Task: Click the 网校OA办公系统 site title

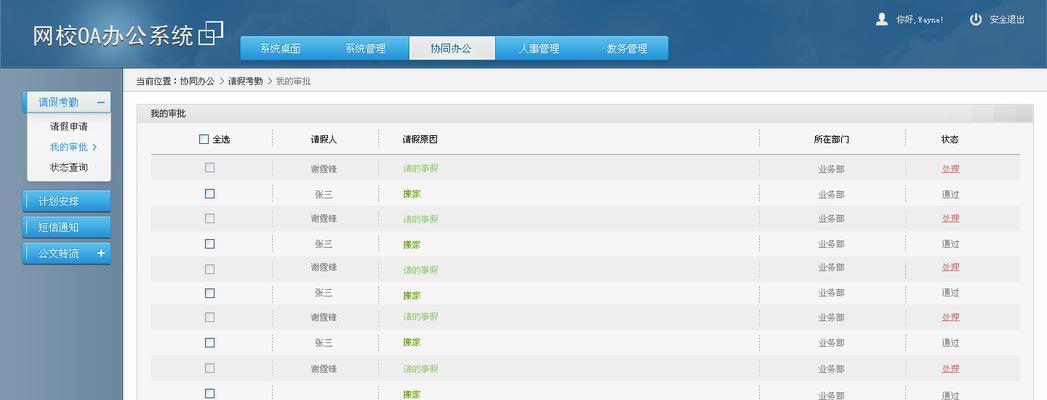Action: (114, 35)
